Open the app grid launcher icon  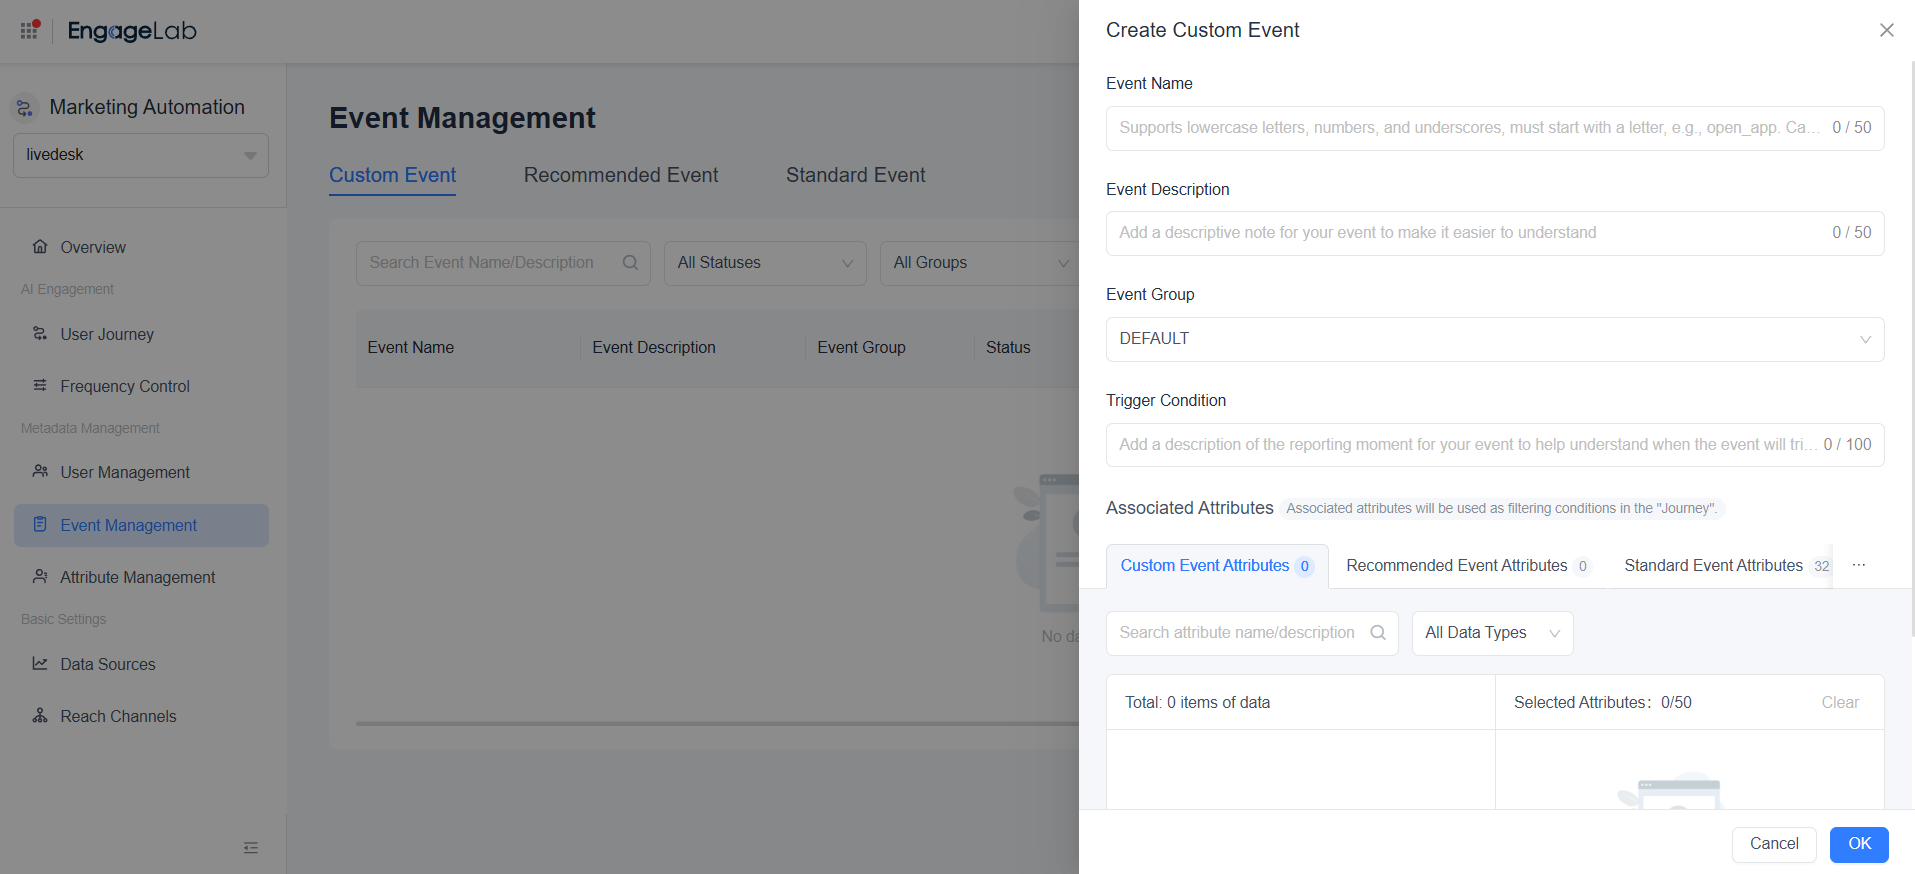click(x=29, y=30)
